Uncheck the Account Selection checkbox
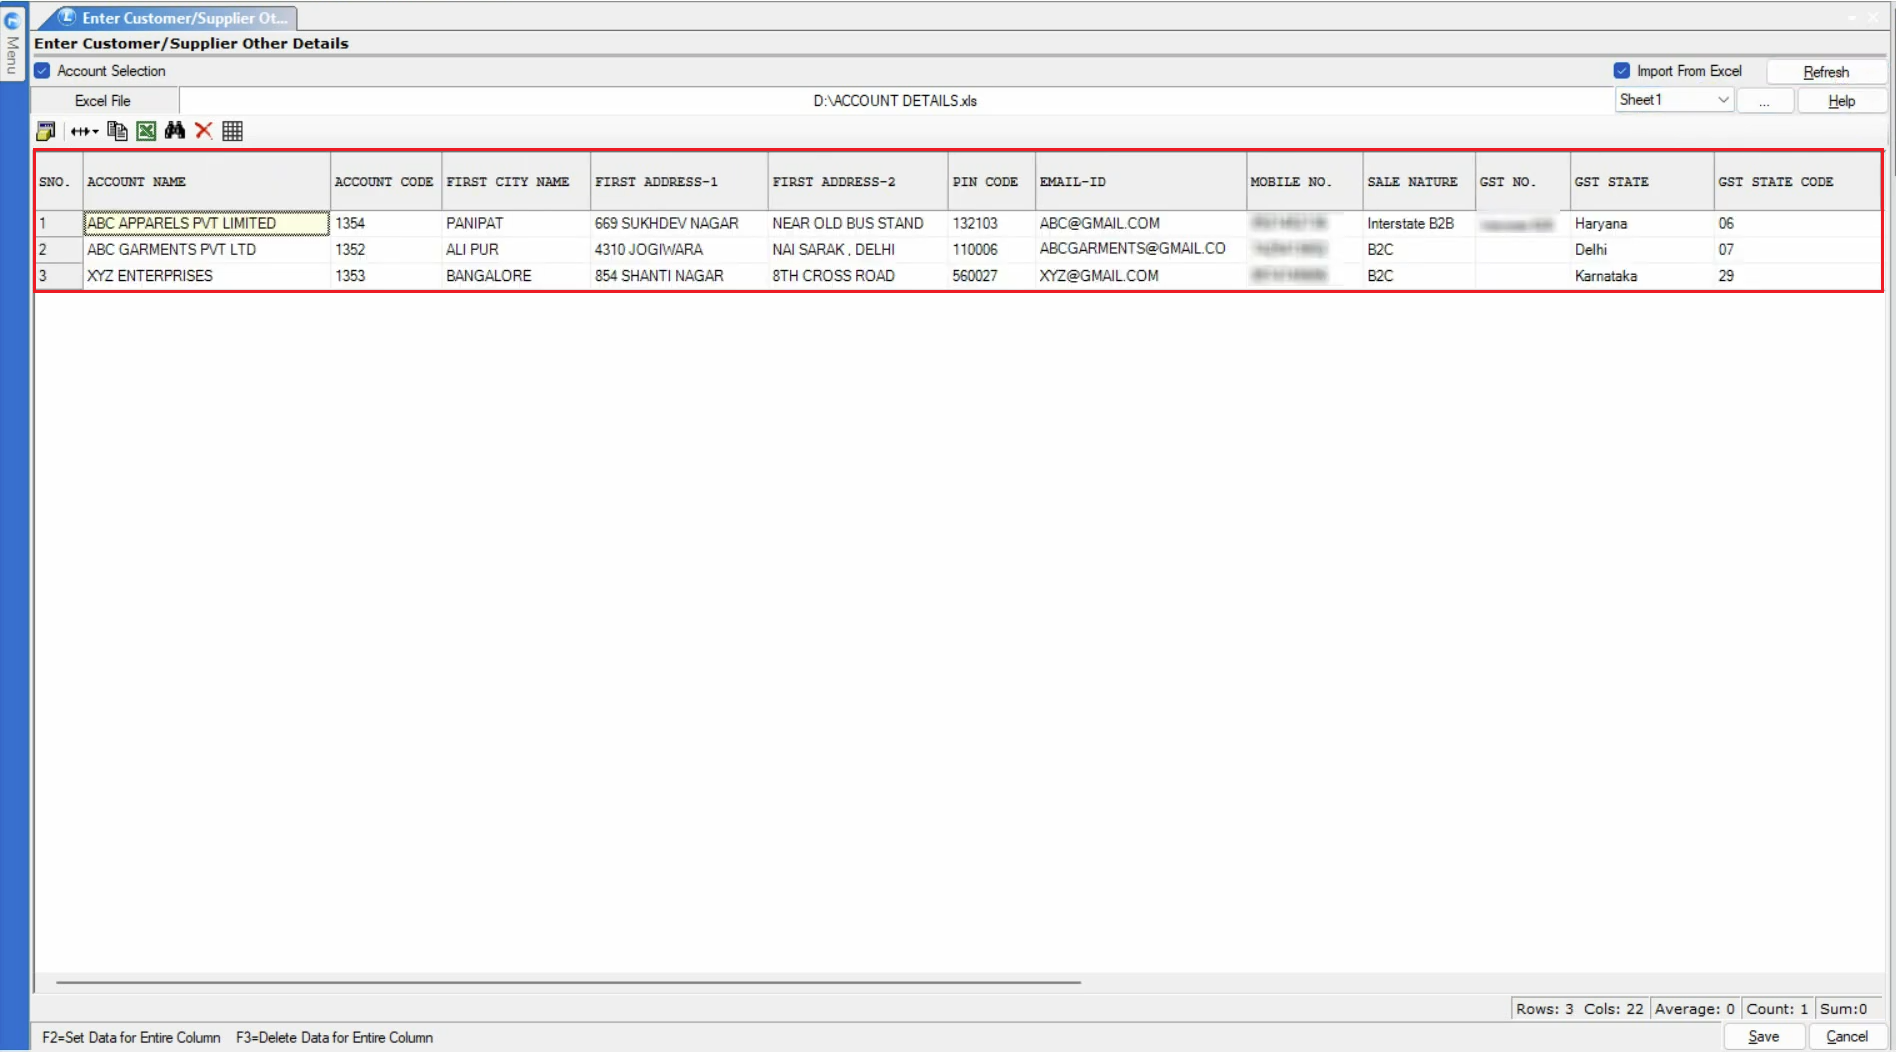The height and width of the screenshot is (1052, 1896). click(42, 71)
